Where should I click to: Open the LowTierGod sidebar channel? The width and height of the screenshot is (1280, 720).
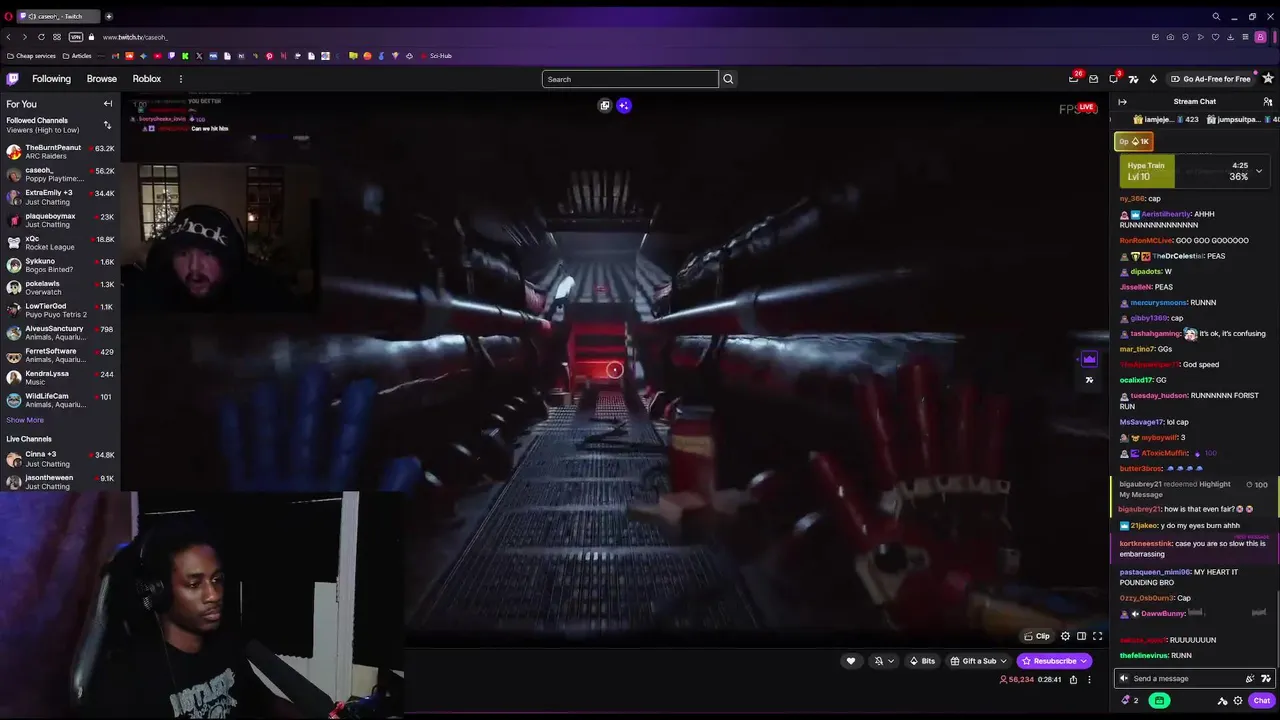pos(60,310)
